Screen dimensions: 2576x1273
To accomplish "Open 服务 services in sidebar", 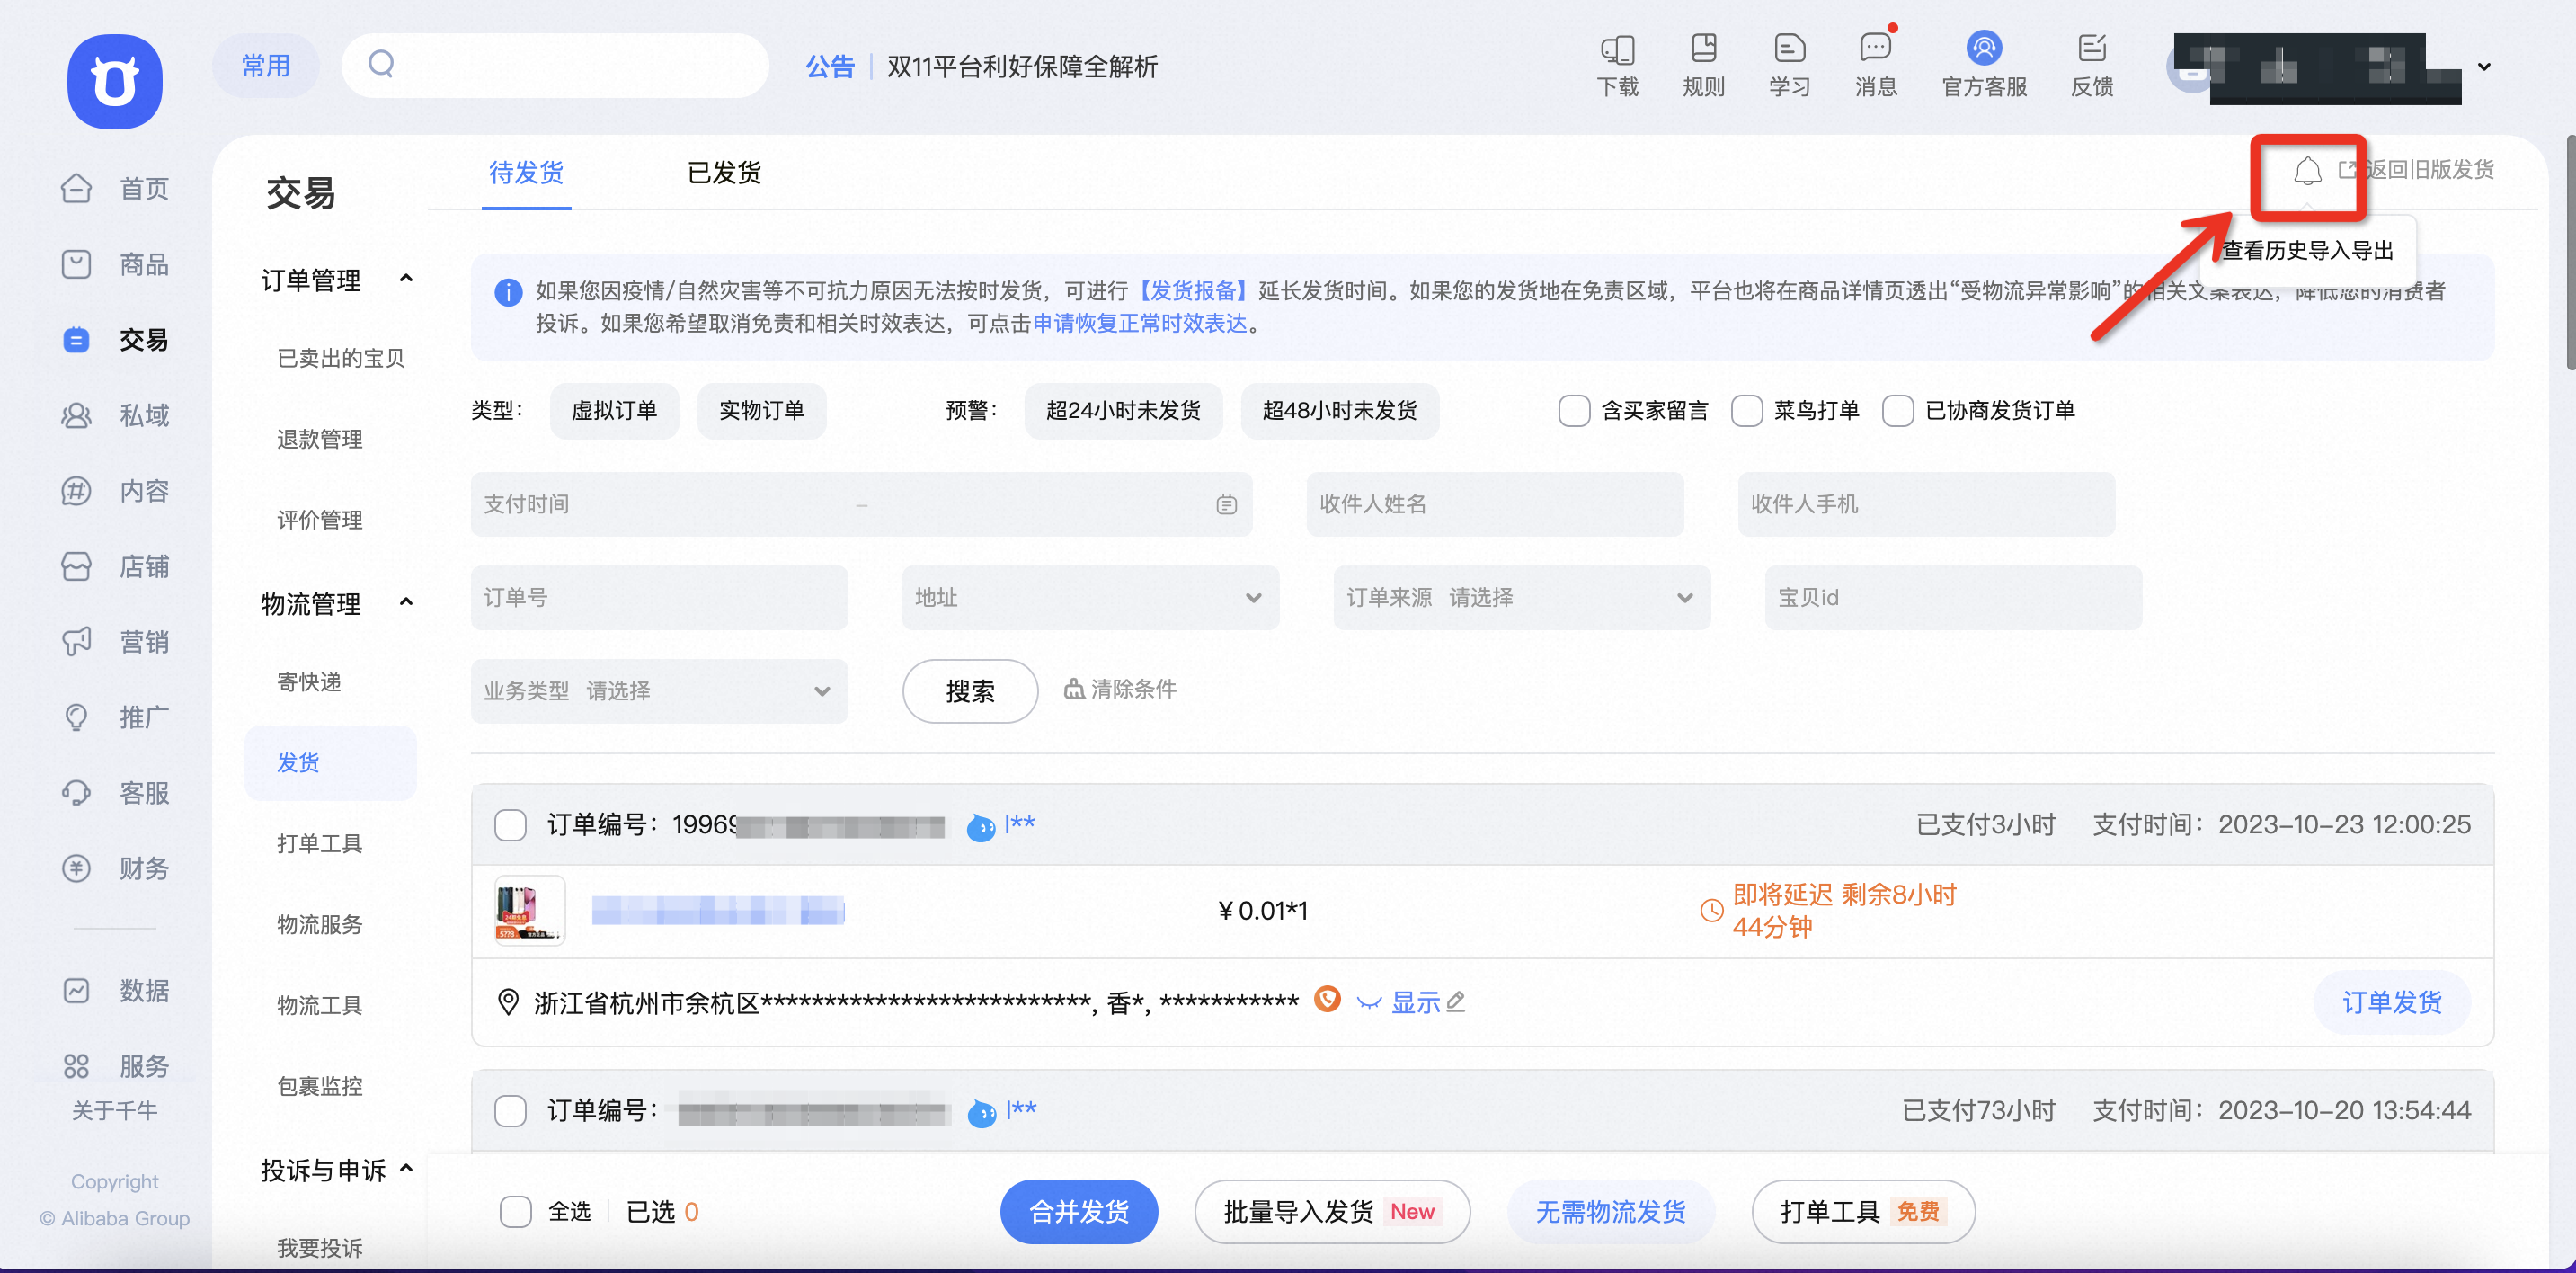I will click(x=115, y=1066).
